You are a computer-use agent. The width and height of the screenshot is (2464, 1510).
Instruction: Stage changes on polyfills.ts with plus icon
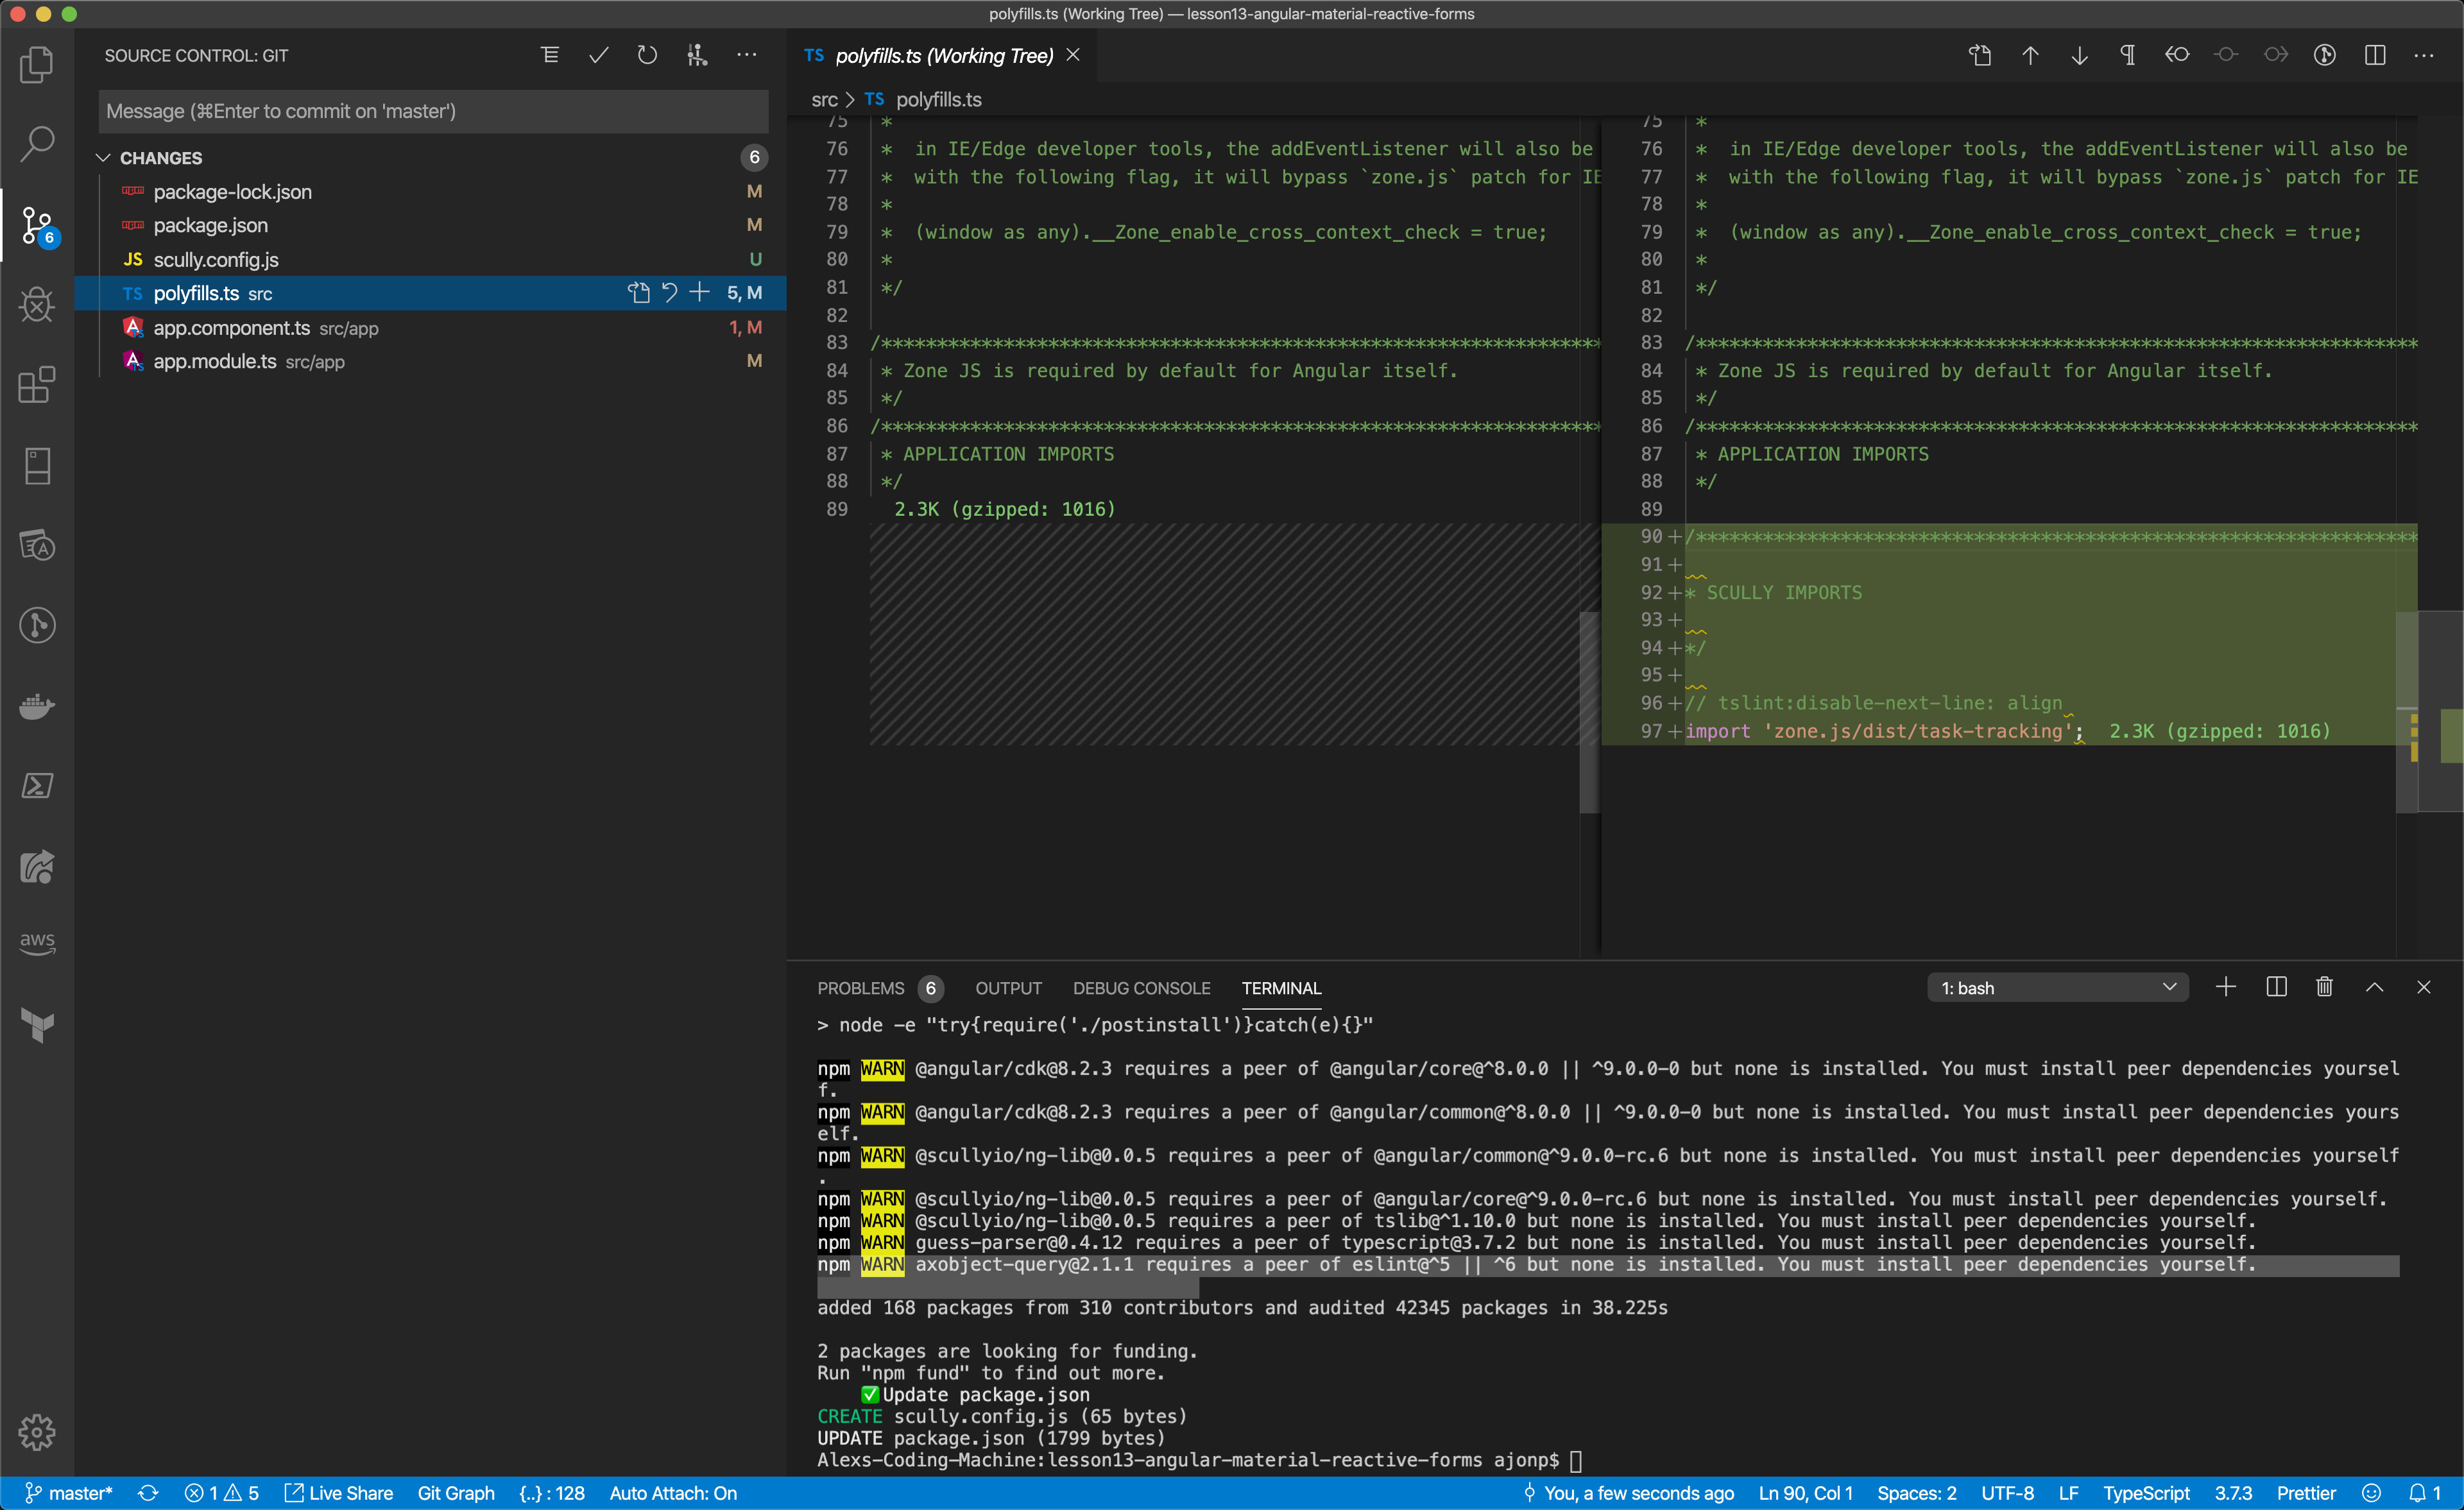click(700, 293)
